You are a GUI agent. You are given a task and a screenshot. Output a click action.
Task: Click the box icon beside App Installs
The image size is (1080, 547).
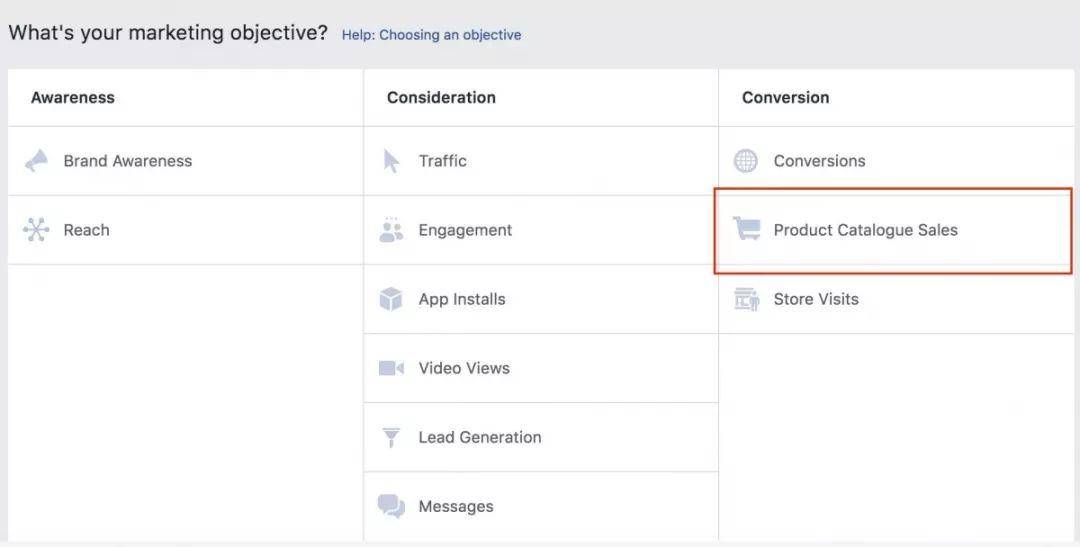tap(391, 299)
